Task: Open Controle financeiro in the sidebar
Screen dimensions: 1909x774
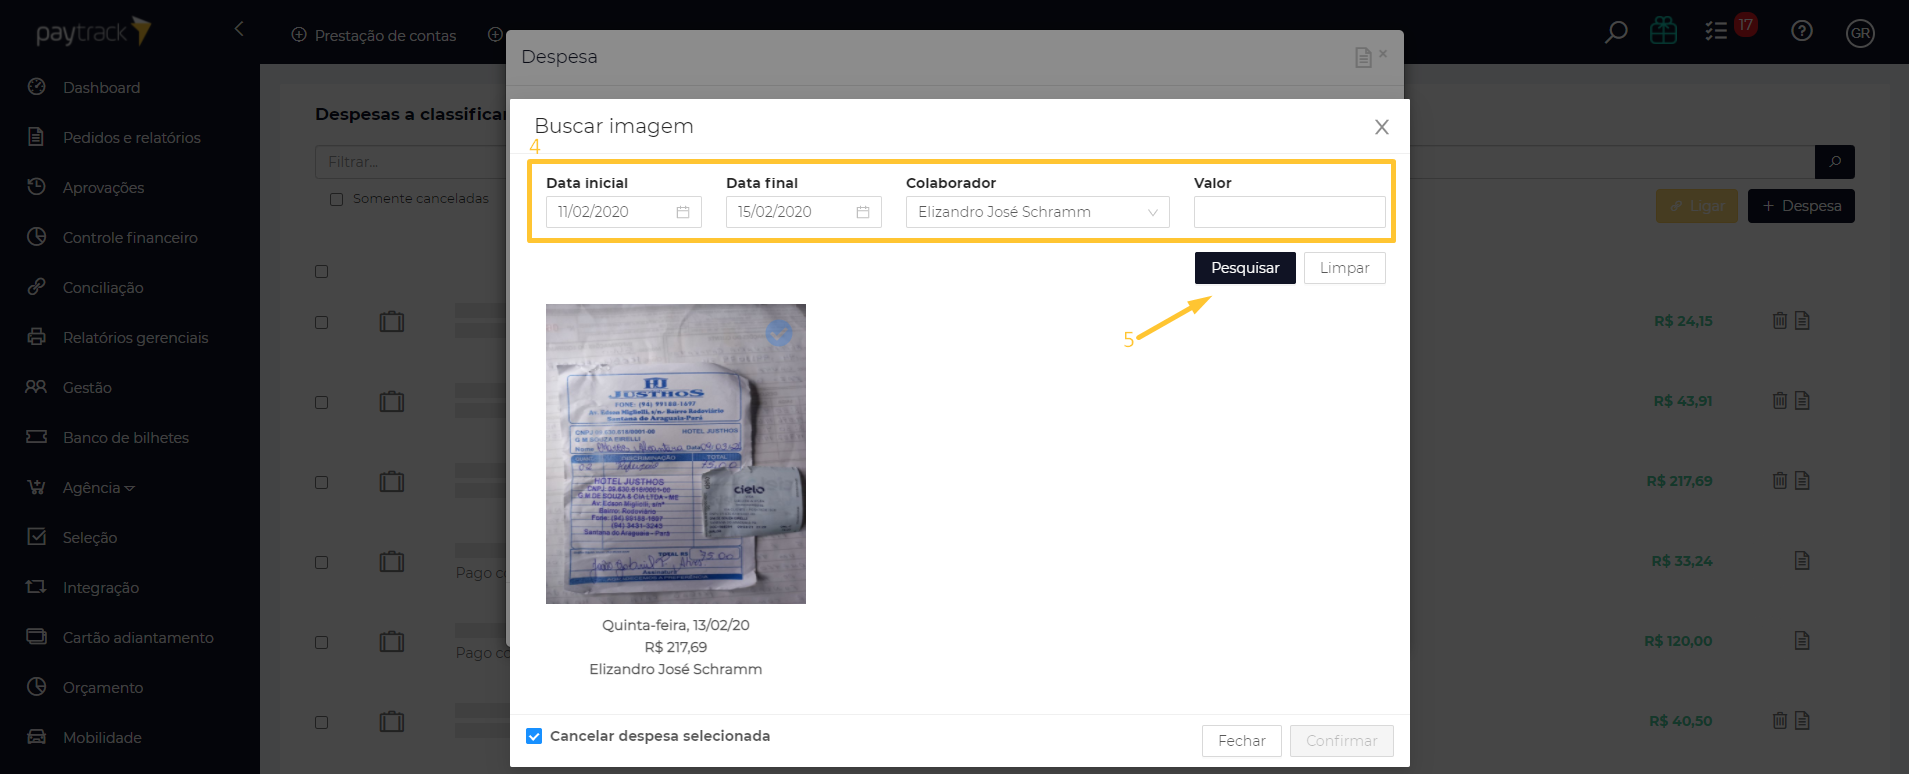Action: pyautogui.click(x=130, y=238)
